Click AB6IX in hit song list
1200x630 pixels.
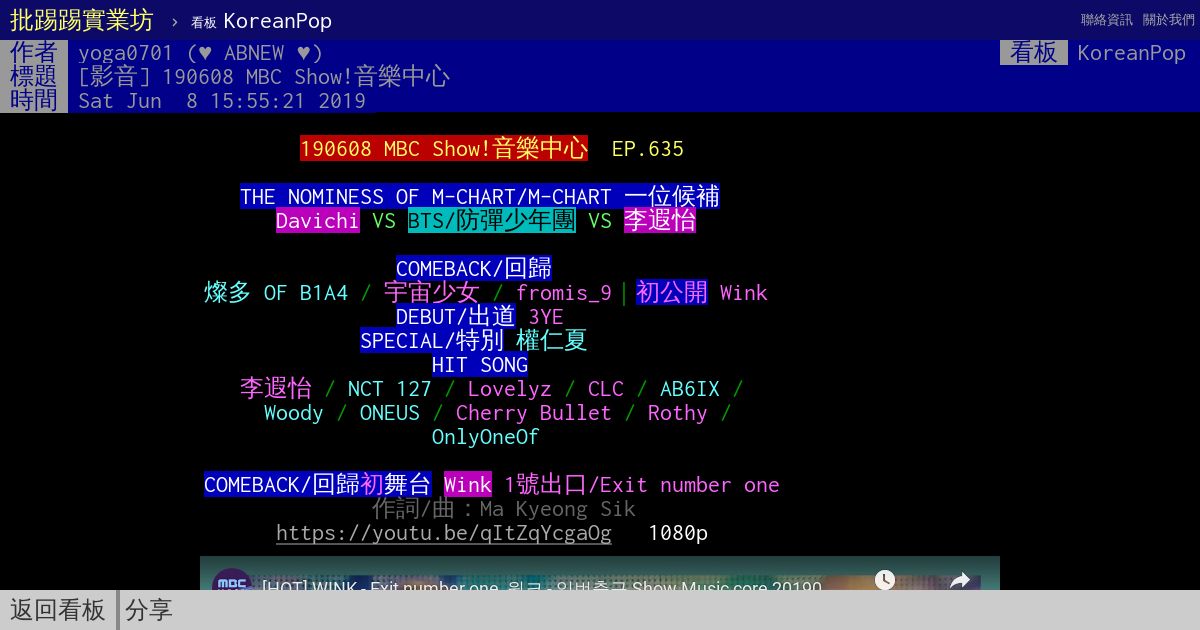690,389
